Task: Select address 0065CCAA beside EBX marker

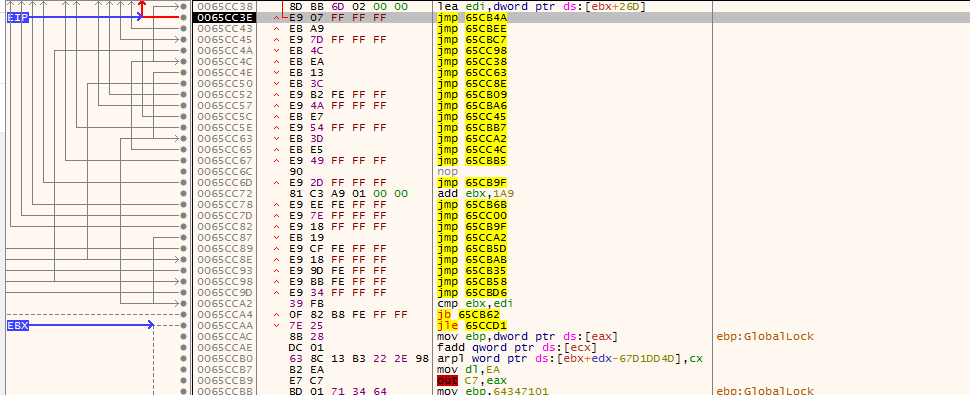Action: 224,325
